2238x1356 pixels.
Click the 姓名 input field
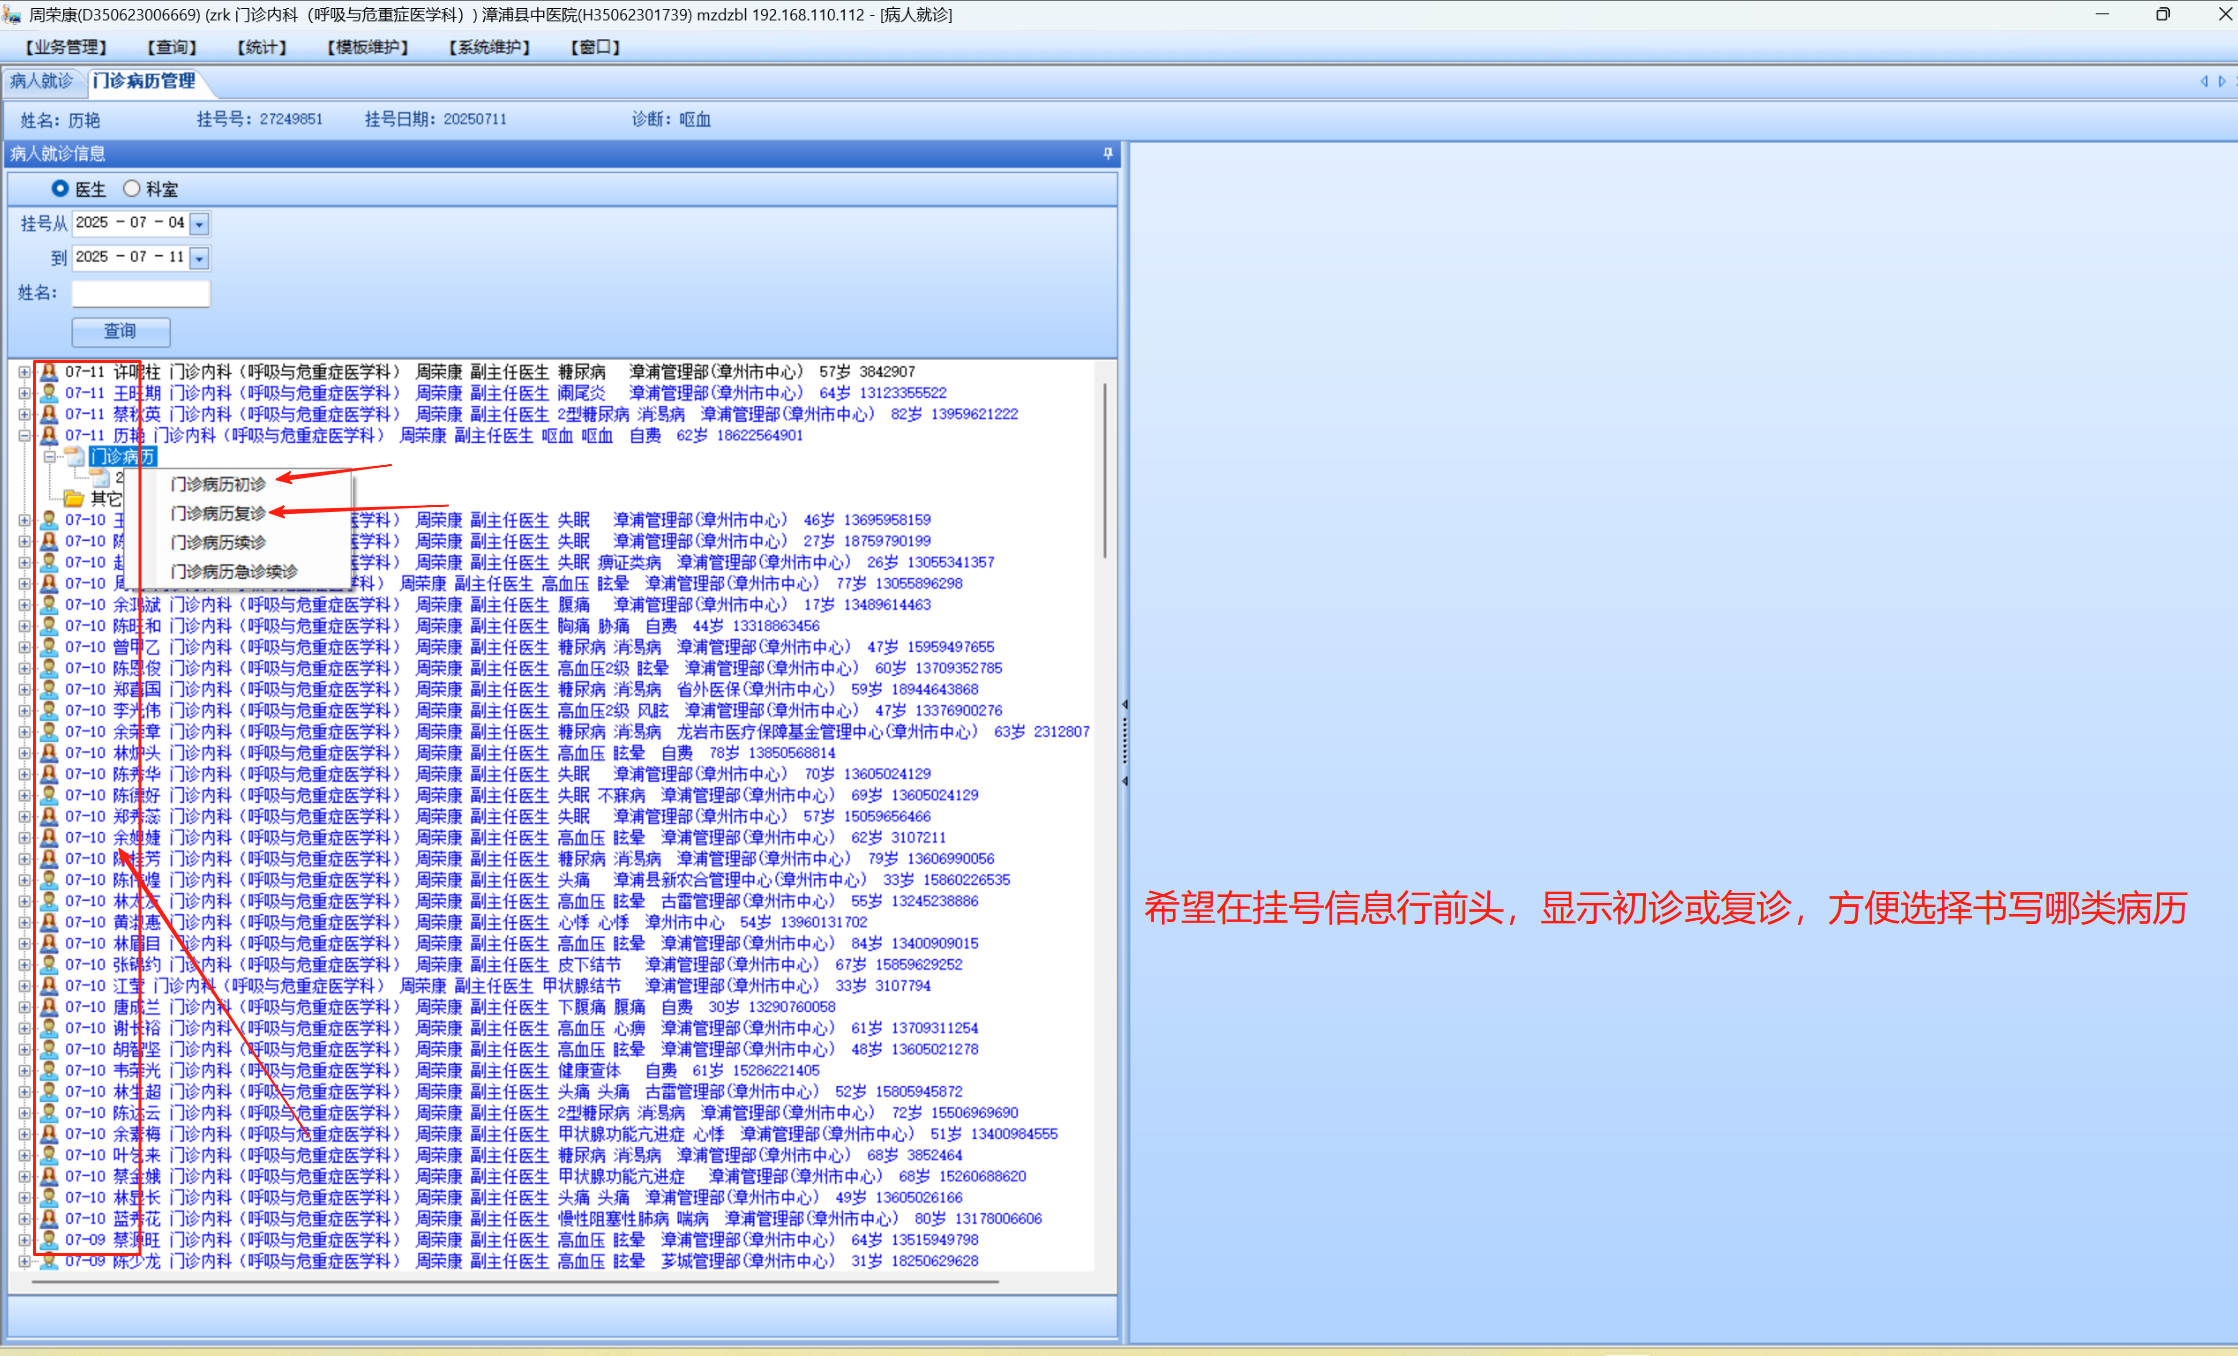click(x=141, y=293)
